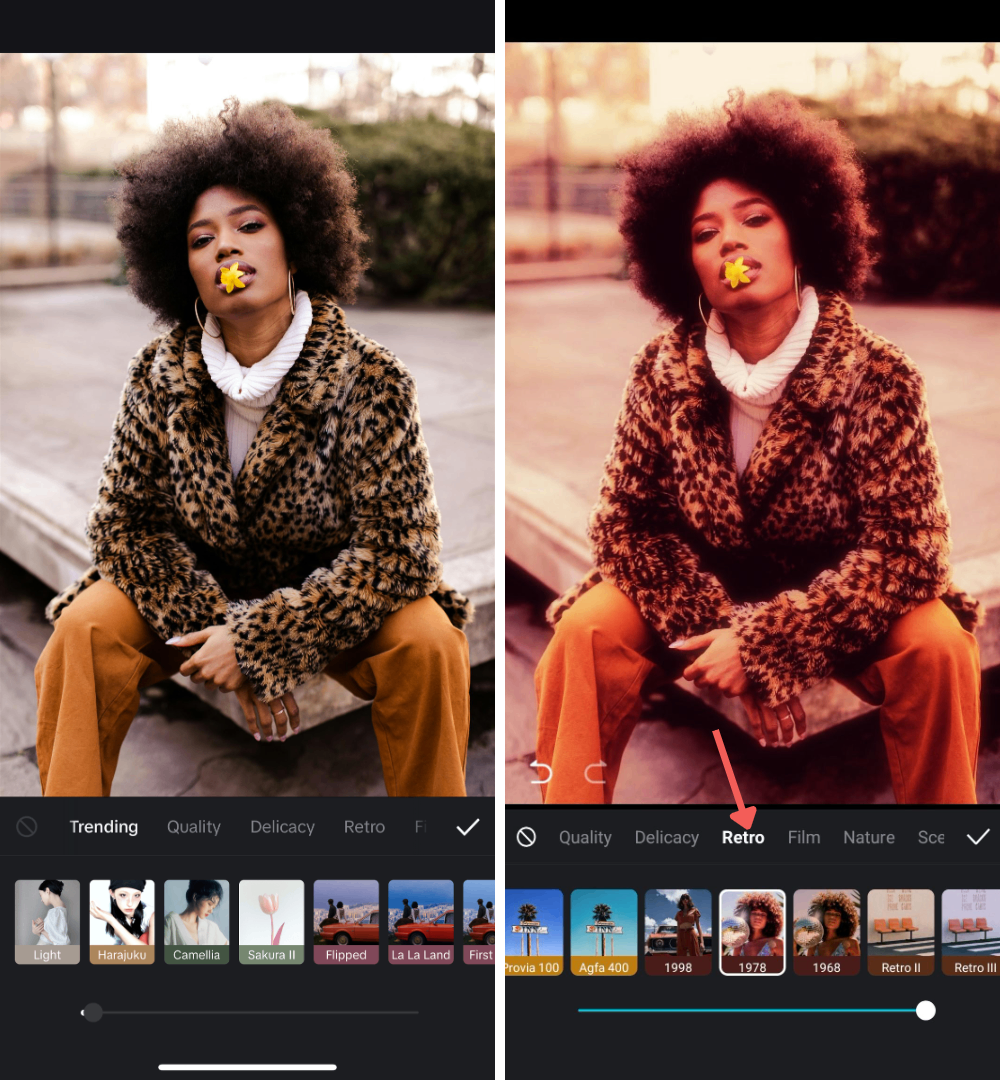The image size is (1000, 1080).
Task: Select the Retro tab in right screen
Action: (x=743, y=838)
